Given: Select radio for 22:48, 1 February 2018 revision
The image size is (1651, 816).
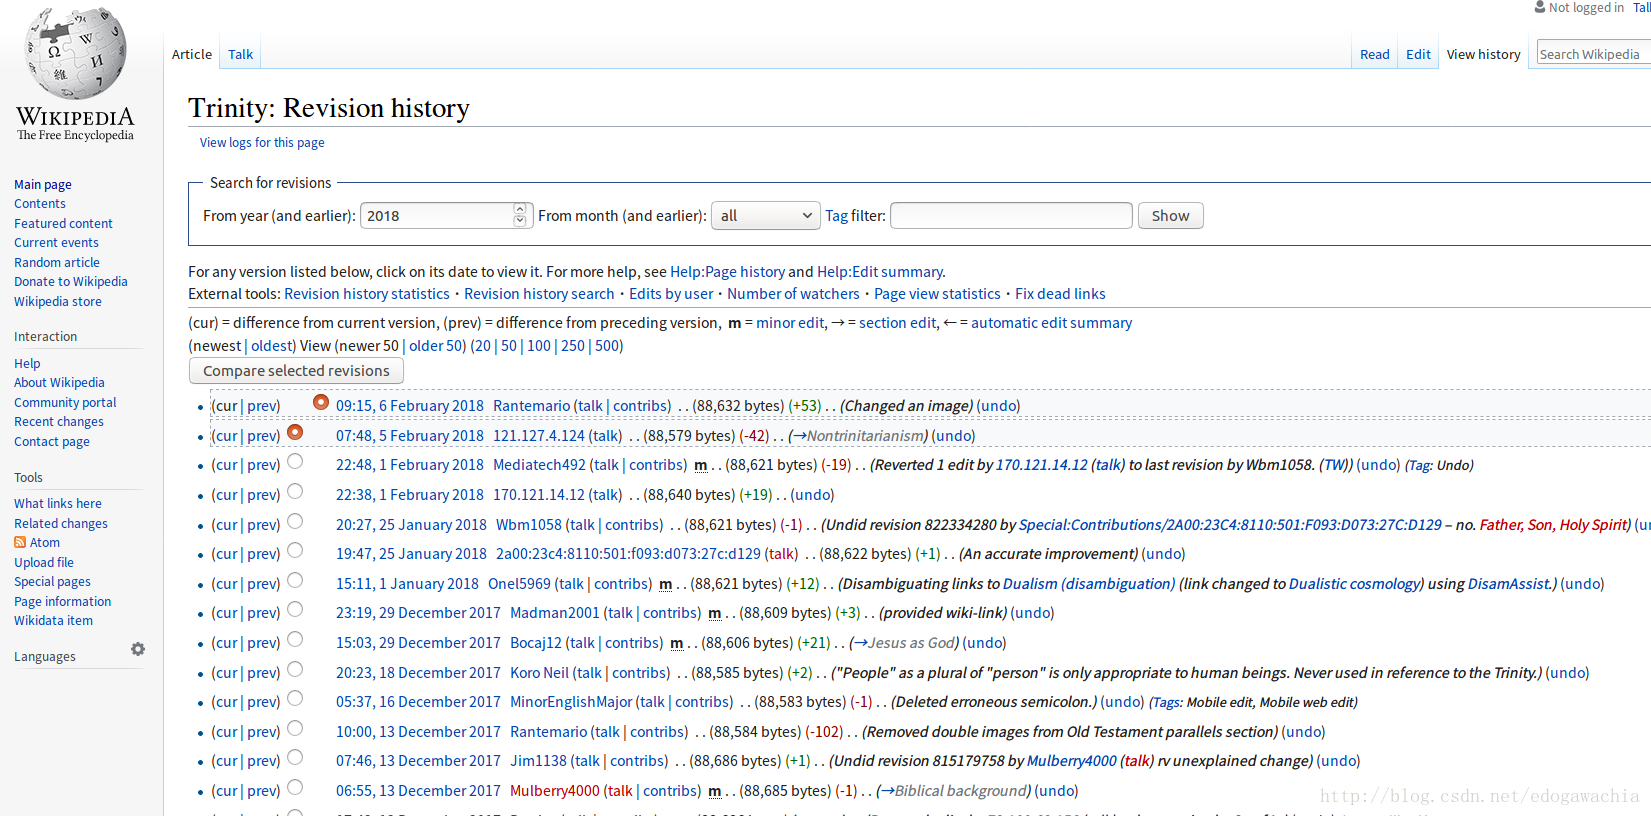Looking at the screenshot, I should coord(295,461).
